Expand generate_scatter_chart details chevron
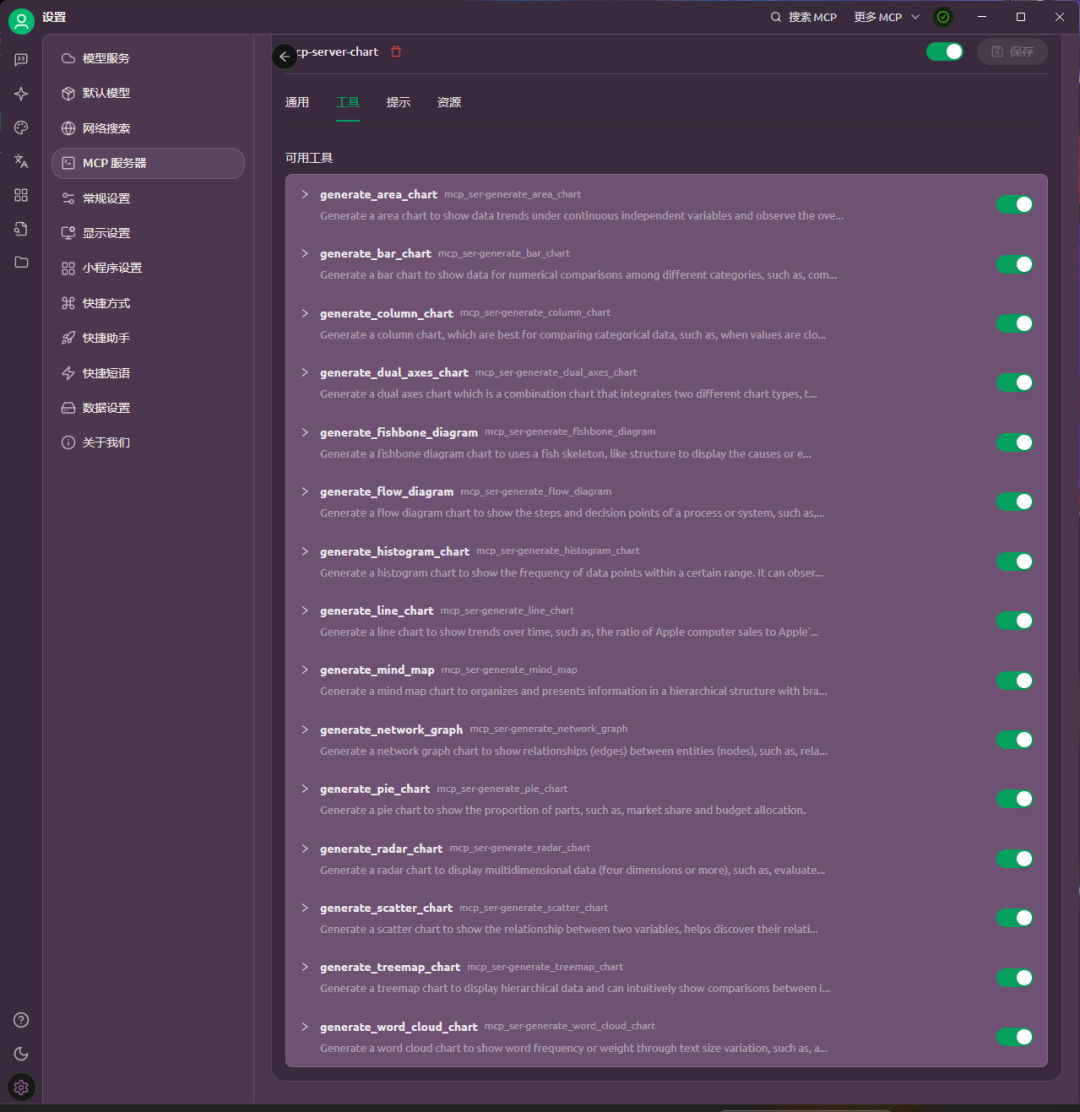The image size is (1080, 1112). click(x=305, y=908)
